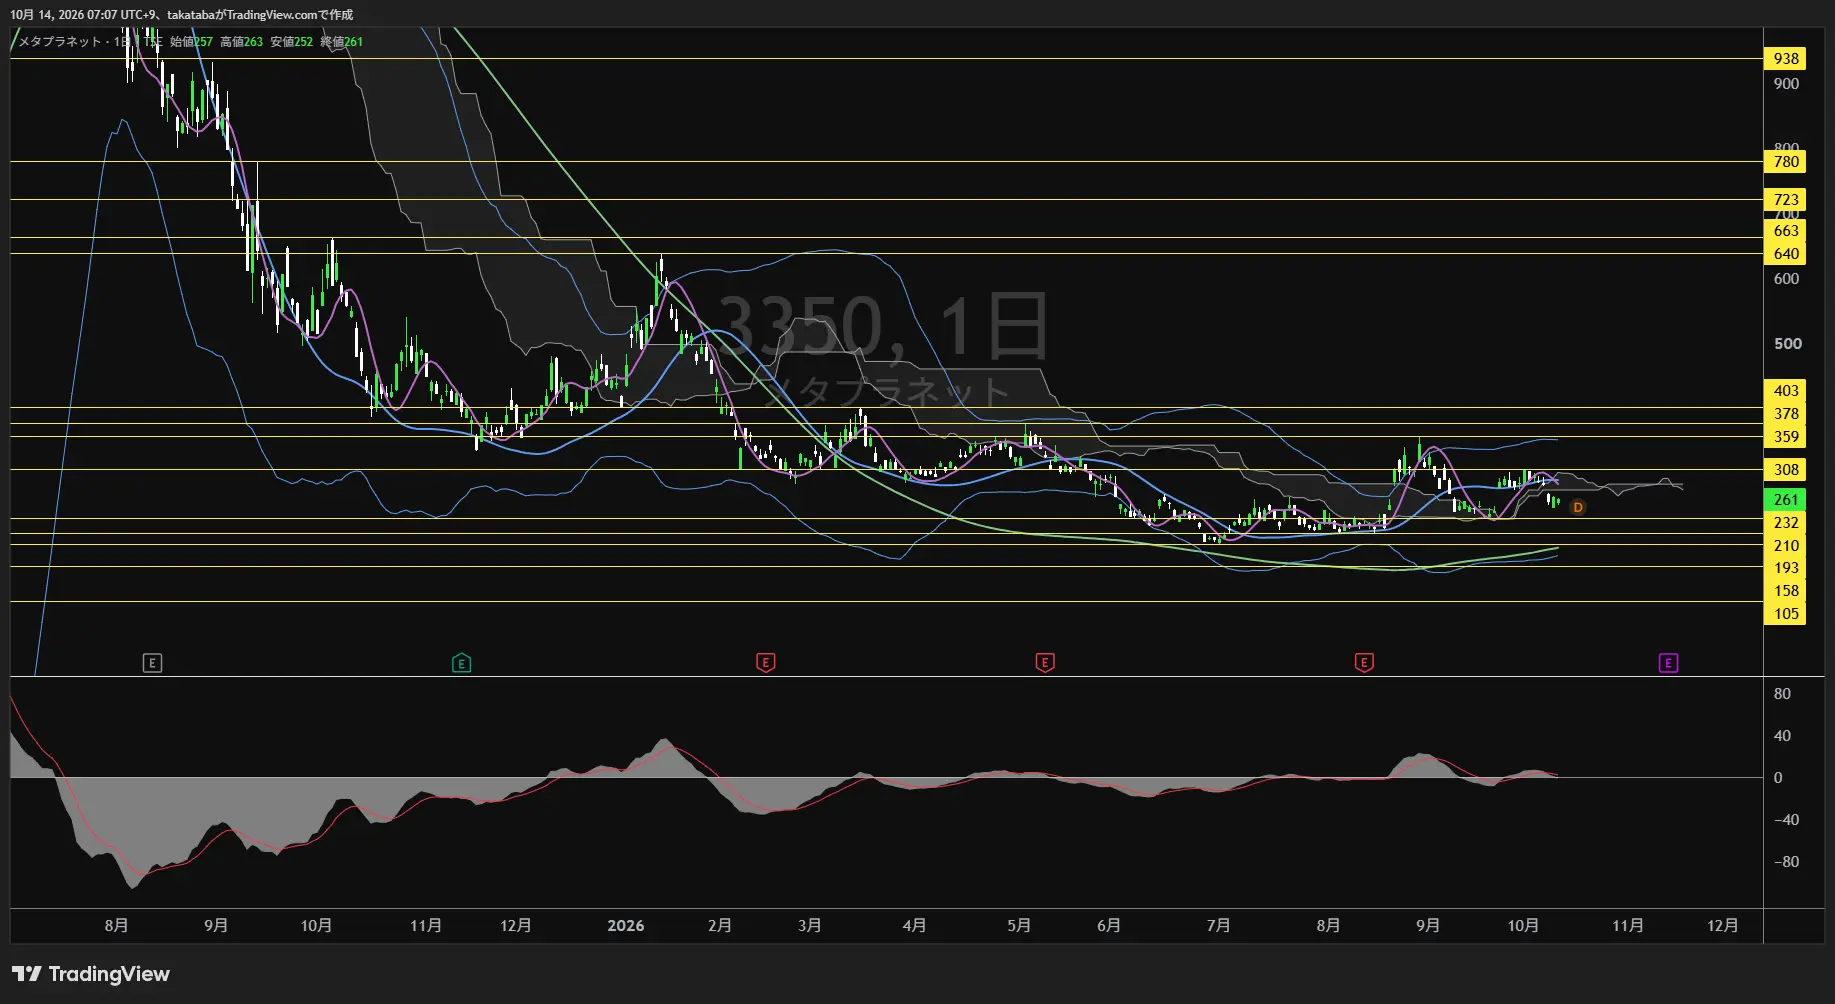Image resolution: width=1835 pixels, height=1004 pixels.
Task: Click the green 261 current price label
Action: (1785, 500)
